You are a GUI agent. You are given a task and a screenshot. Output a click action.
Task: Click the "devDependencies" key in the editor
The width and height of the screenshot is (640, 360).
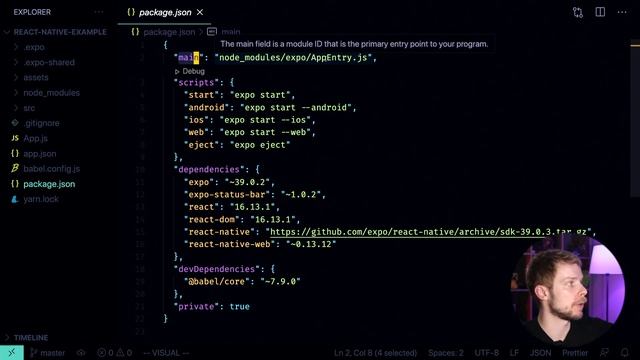pyautogui.click(x=217, y=269)
